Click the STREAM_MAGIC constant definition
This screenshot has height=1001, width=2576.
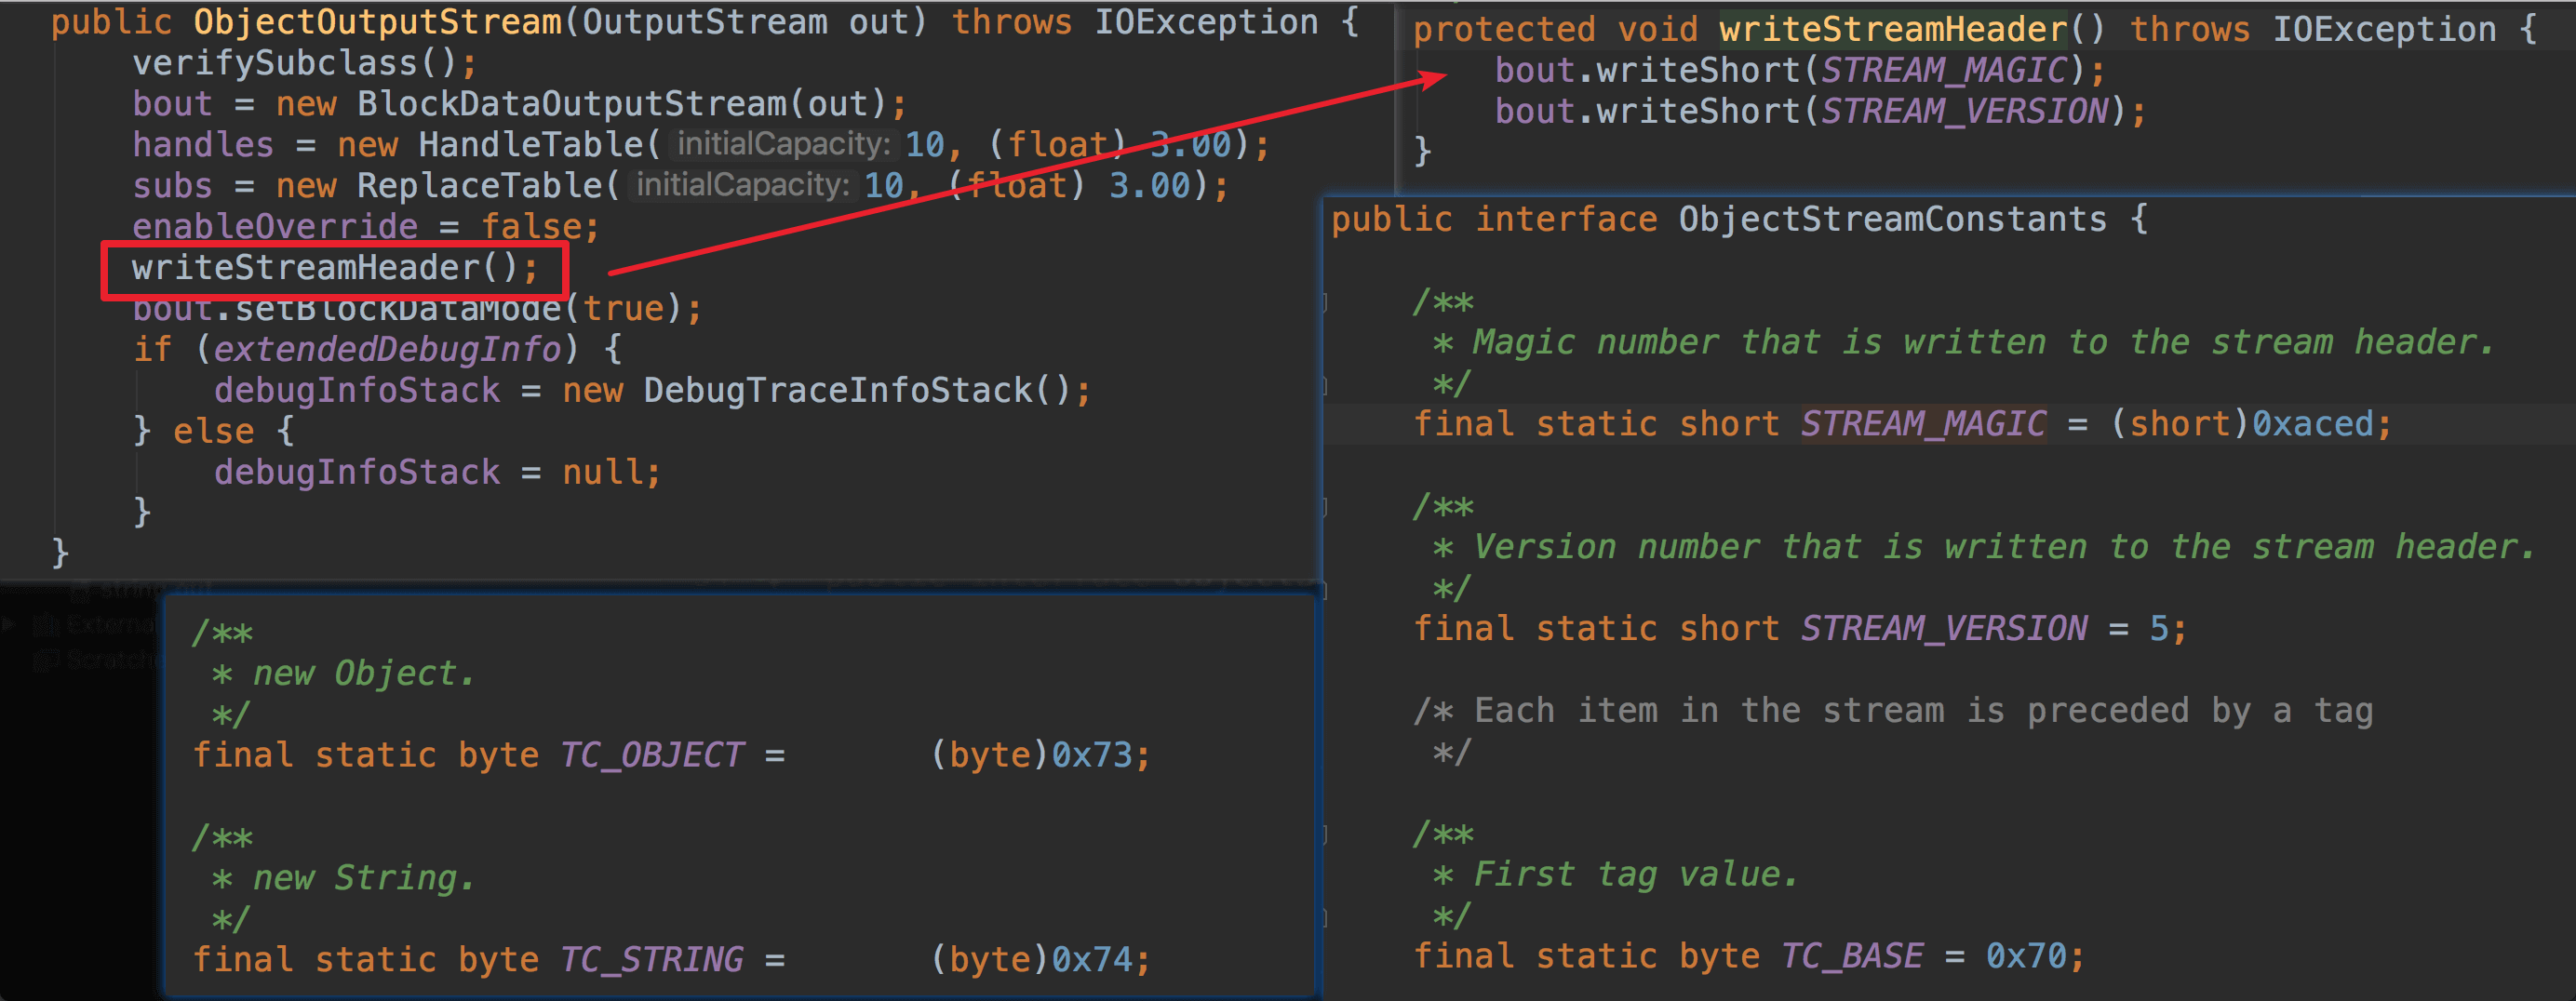pos(1923,424)
